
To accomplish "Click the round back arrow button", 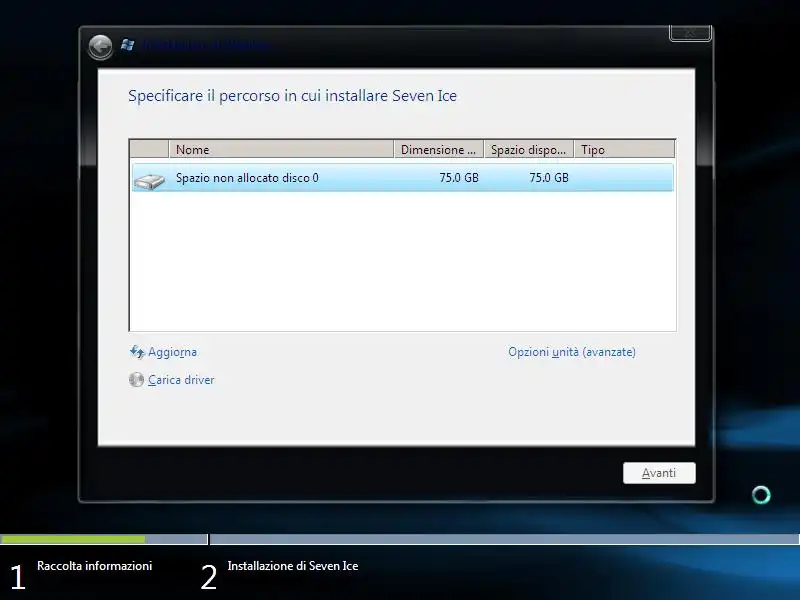I will pyautogui.click(x=100, y=47).
